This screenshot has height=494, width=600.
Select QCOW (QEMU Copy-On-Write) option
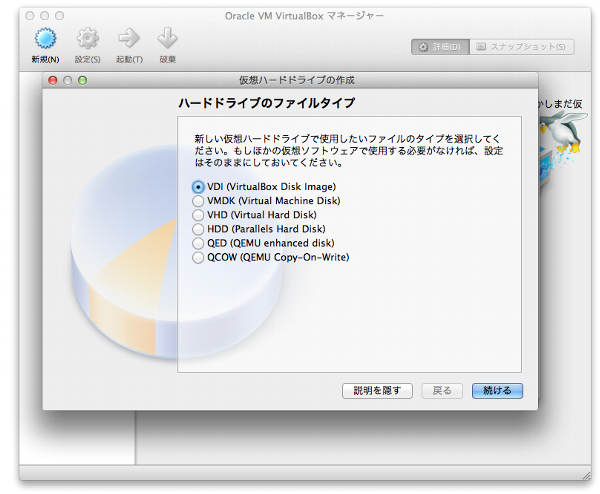coord(271,258)
